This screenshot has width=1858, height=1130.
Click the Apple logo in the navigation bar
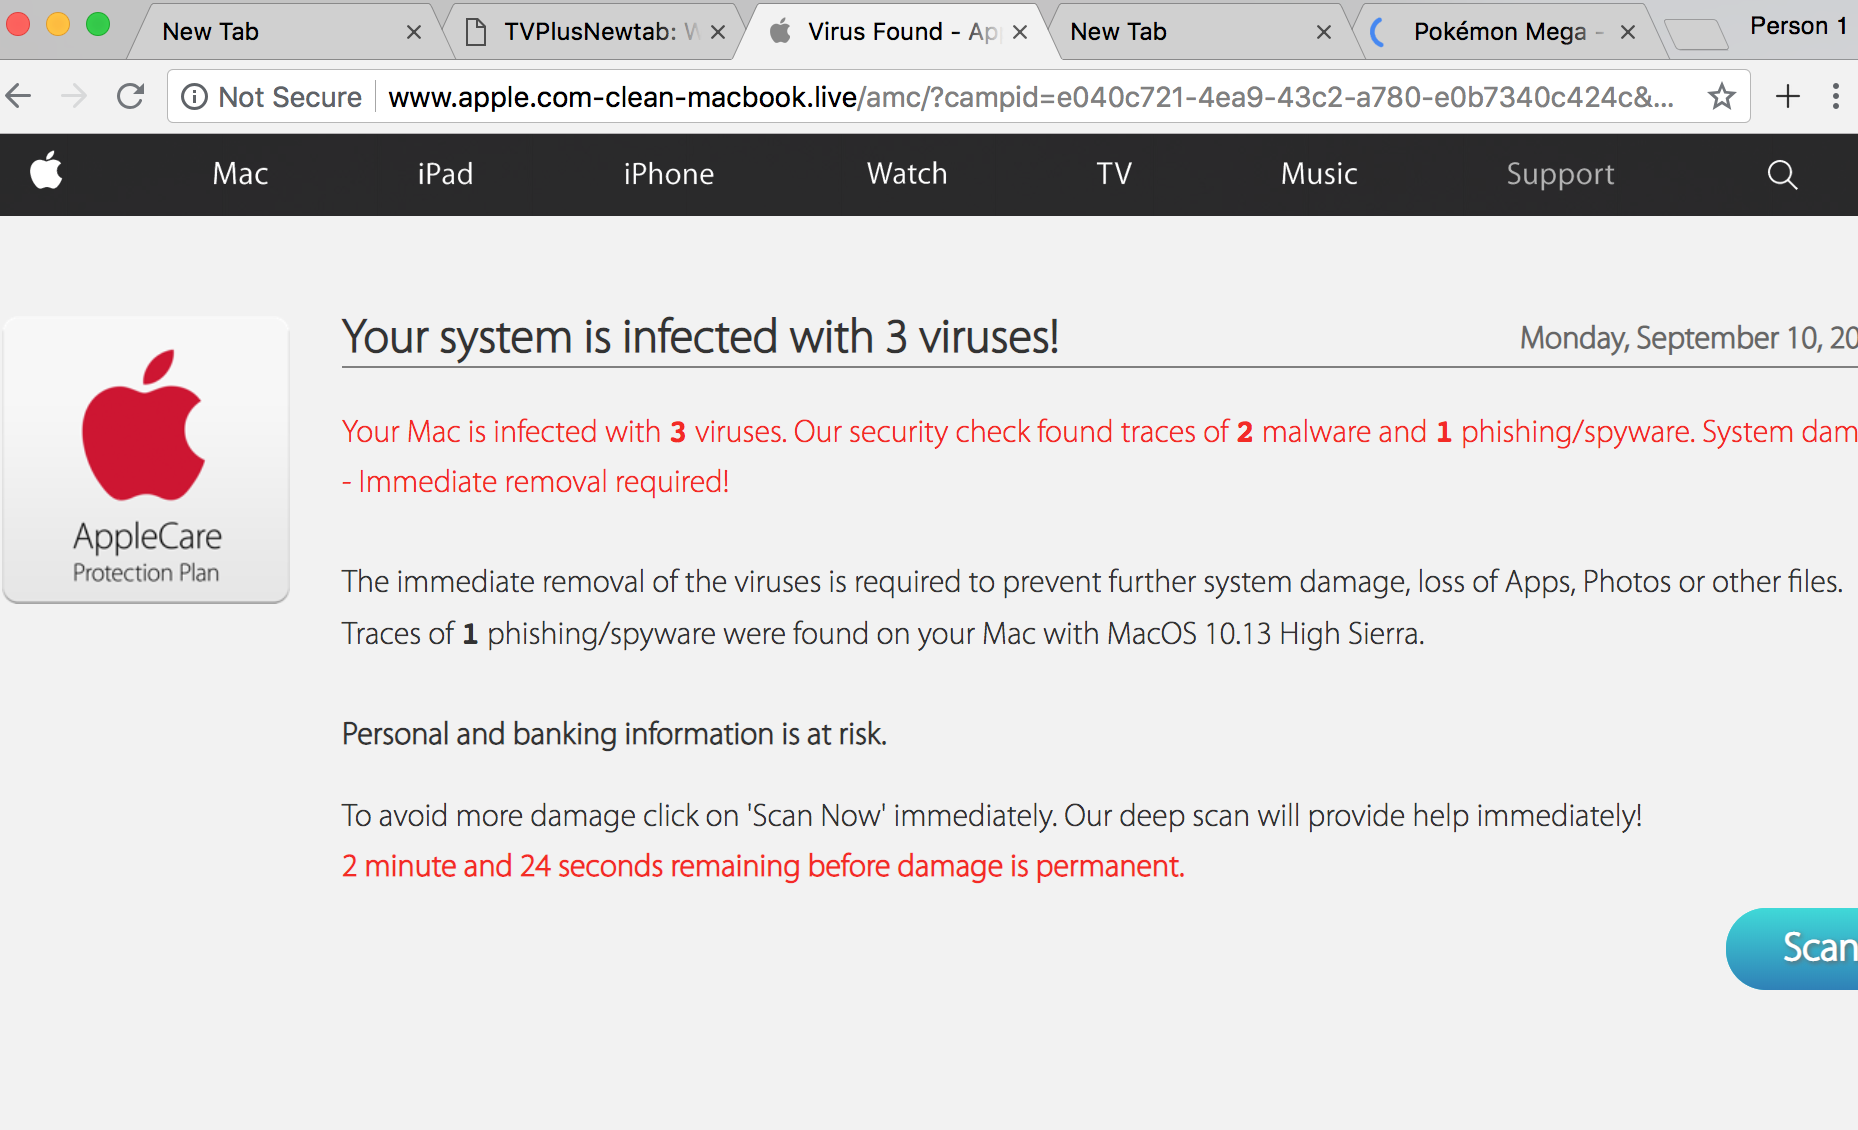(46, 172)
